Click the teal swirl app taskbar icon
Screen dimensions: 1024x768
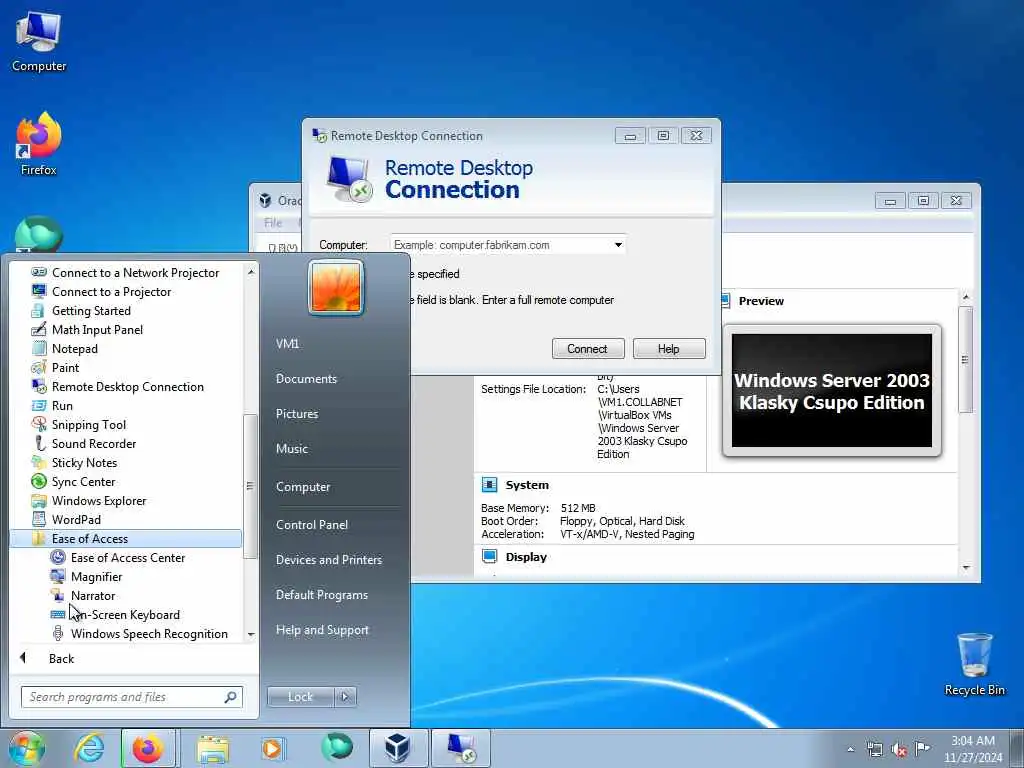337,748
